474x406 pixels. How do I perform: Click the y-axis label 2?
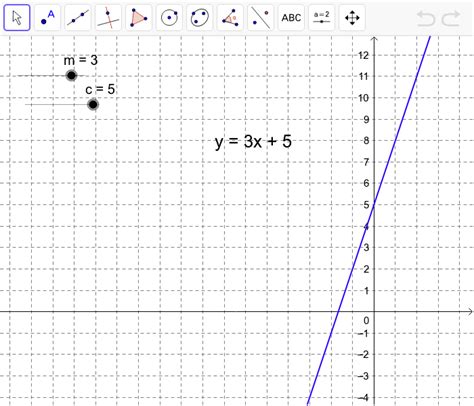pos(366,269)
